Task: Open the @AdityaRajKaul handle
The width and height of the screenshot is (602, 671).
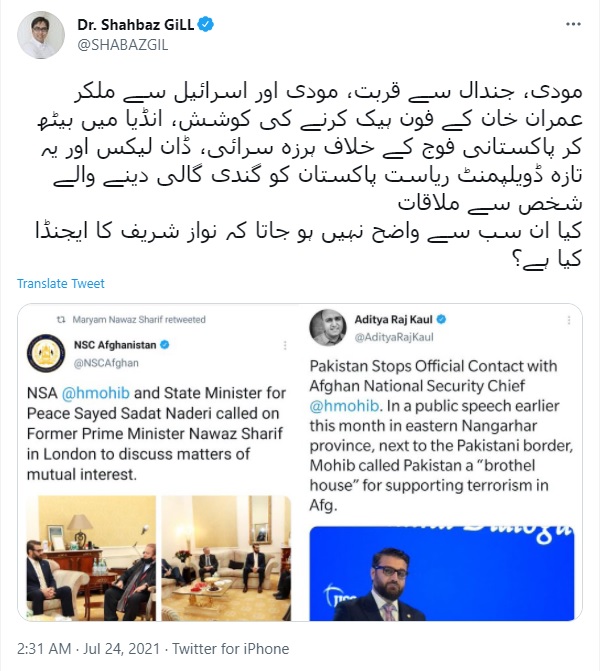Action: [x=394, y=337]
